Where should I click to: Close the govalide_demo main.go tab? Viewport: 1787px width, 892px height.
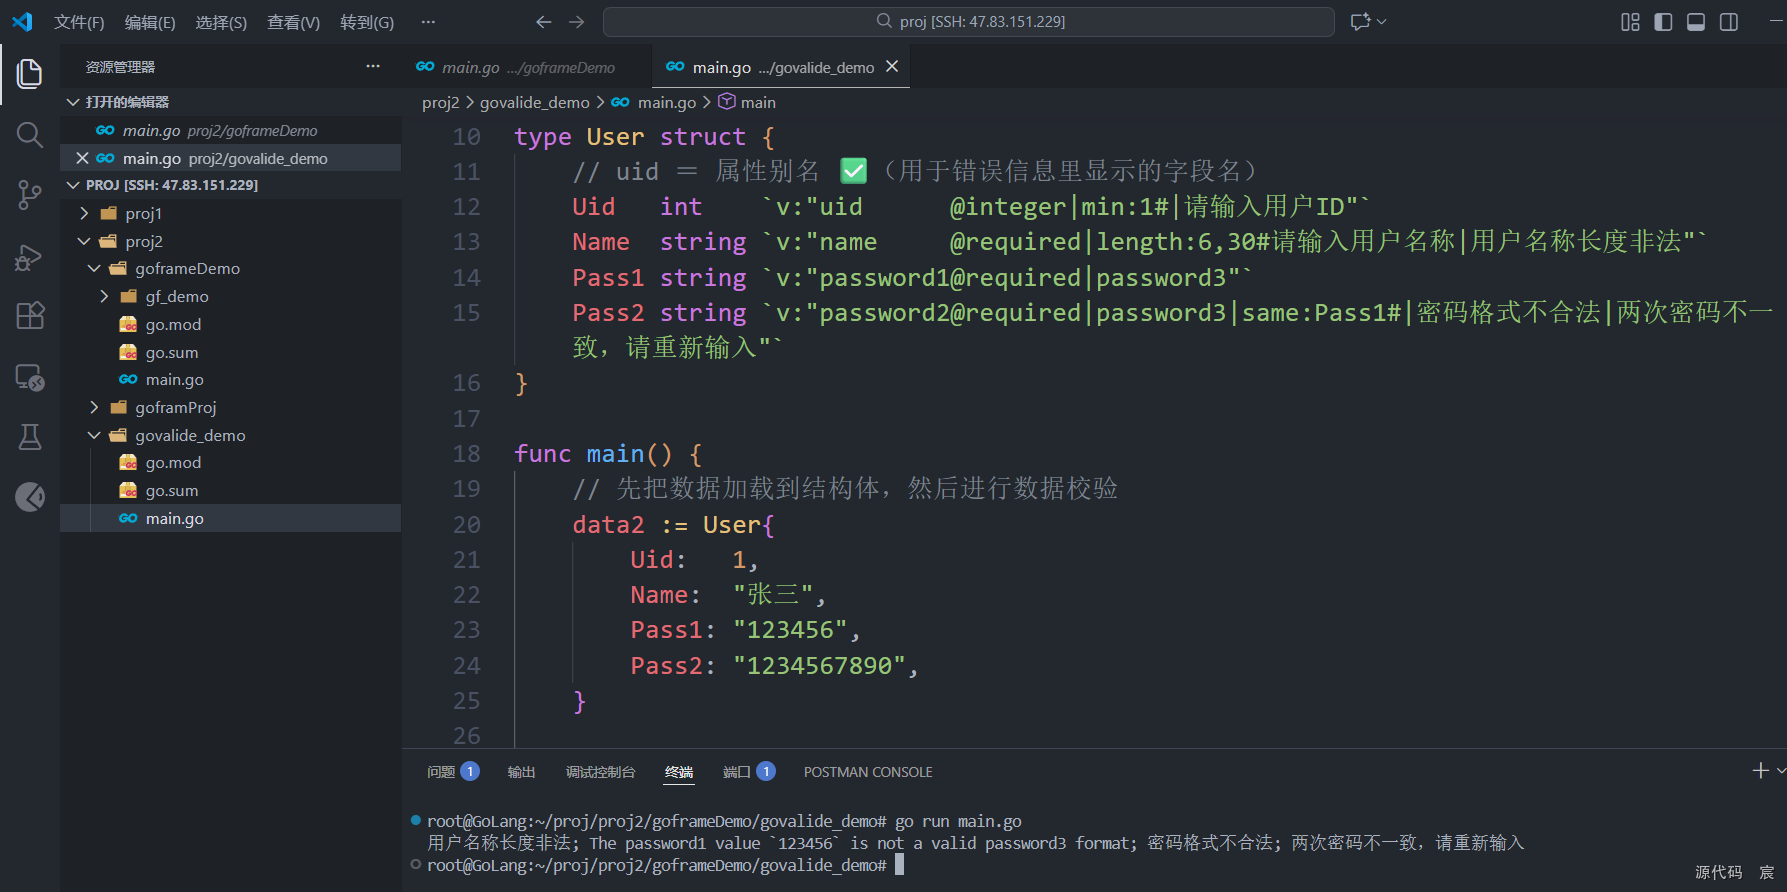coord(892,66)
